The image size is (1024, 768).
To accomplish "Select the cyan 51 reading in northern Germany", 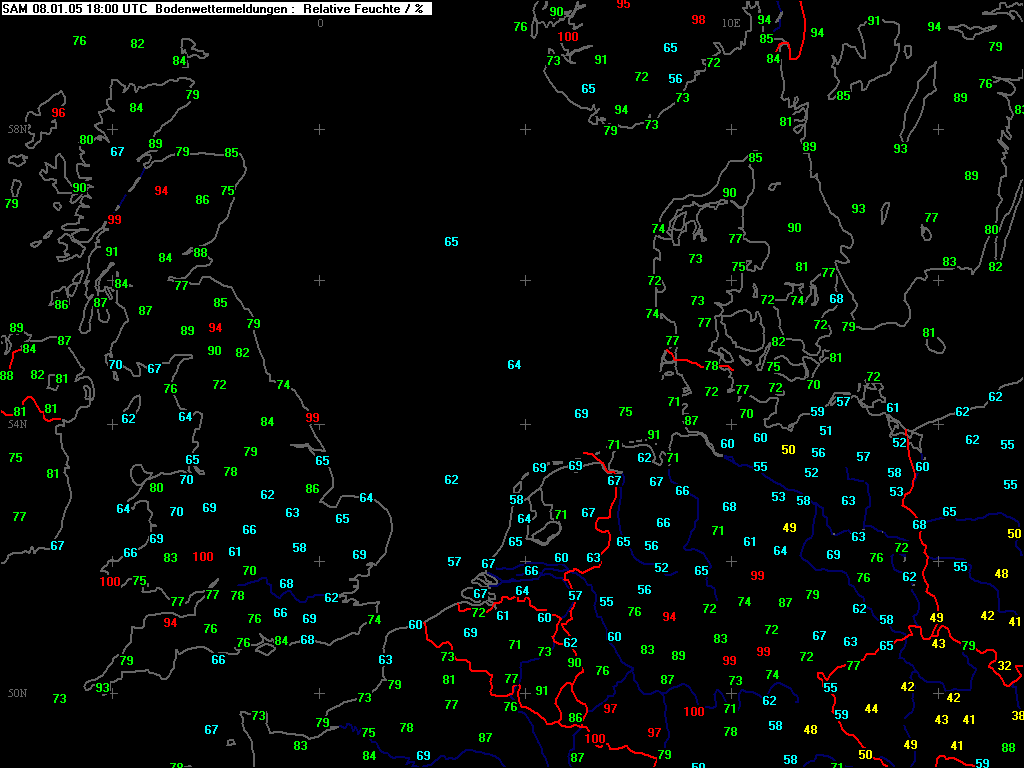I will coord(825,430).
